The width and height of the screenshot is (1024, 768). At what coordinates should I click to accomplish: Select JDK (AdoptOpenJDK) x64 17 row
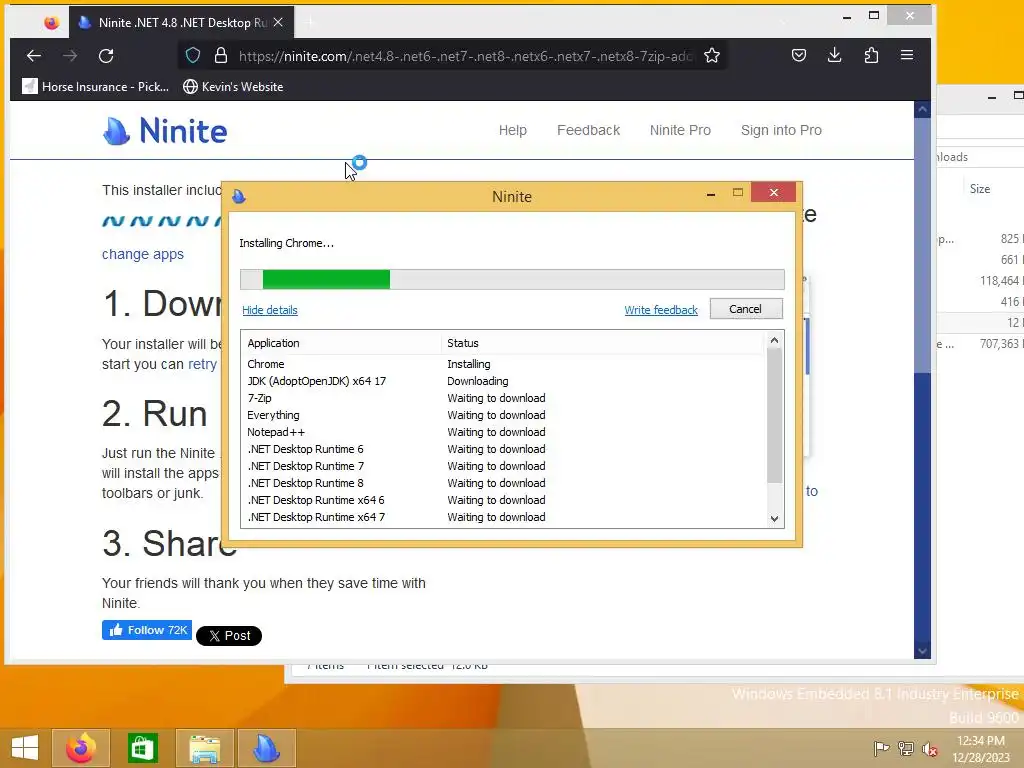point(503,381)
